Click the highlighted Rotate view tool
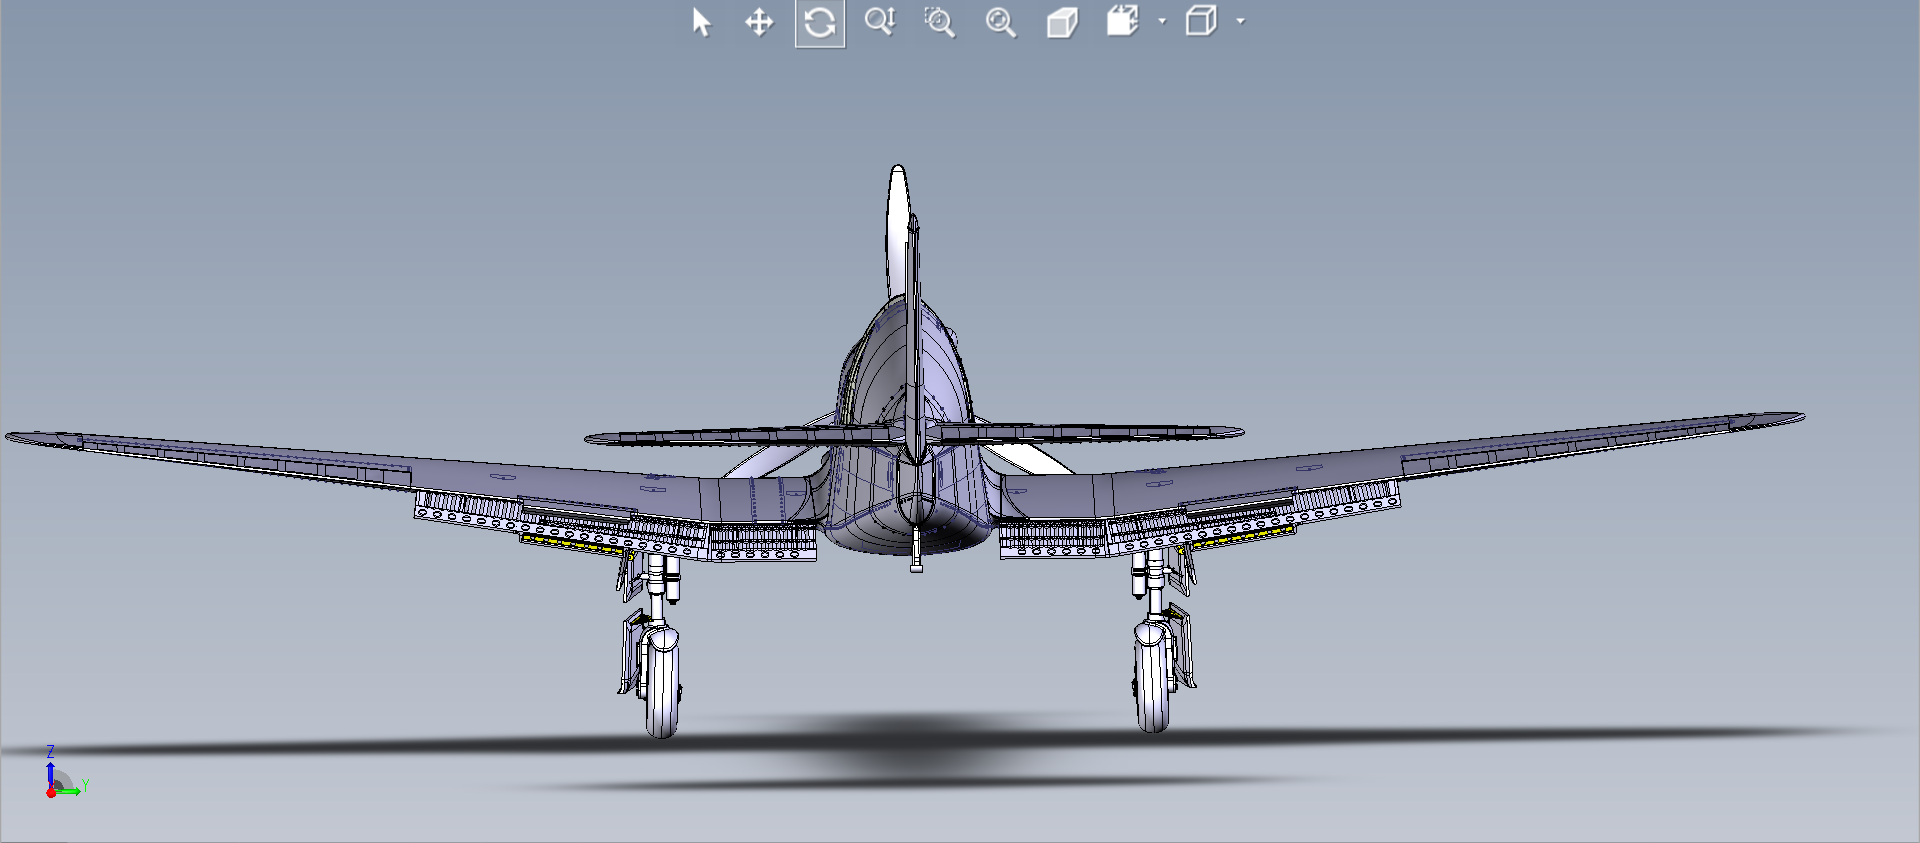Viewport: 1920px width, 843px height. tap(820, 22)
